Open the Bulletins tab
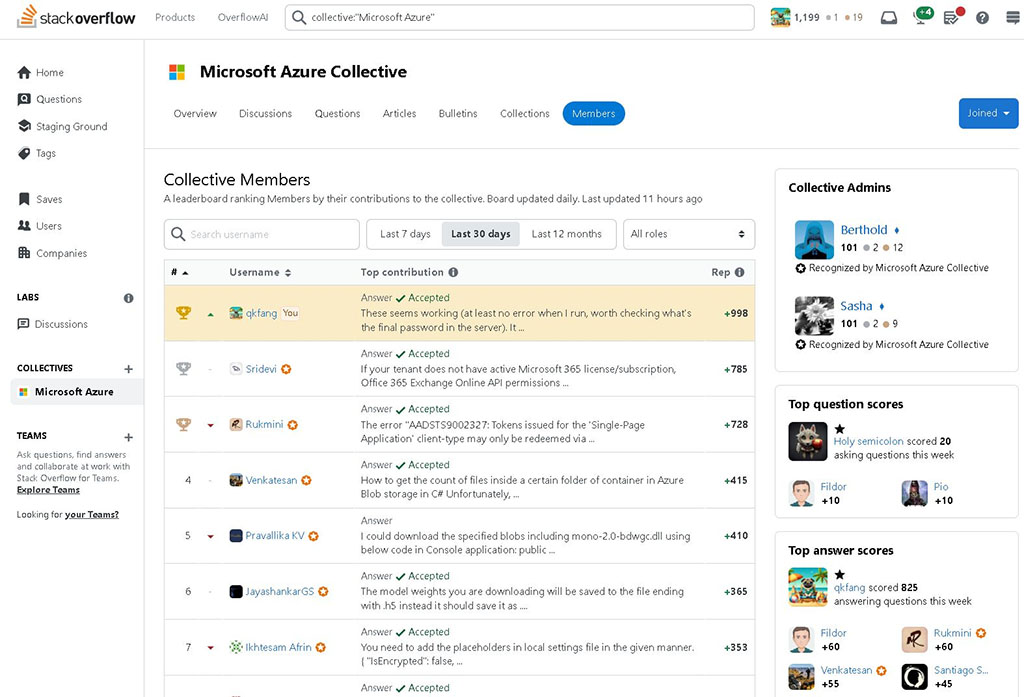The width and height of the screenshot is (1024, 697). click(x=458, y=114)
